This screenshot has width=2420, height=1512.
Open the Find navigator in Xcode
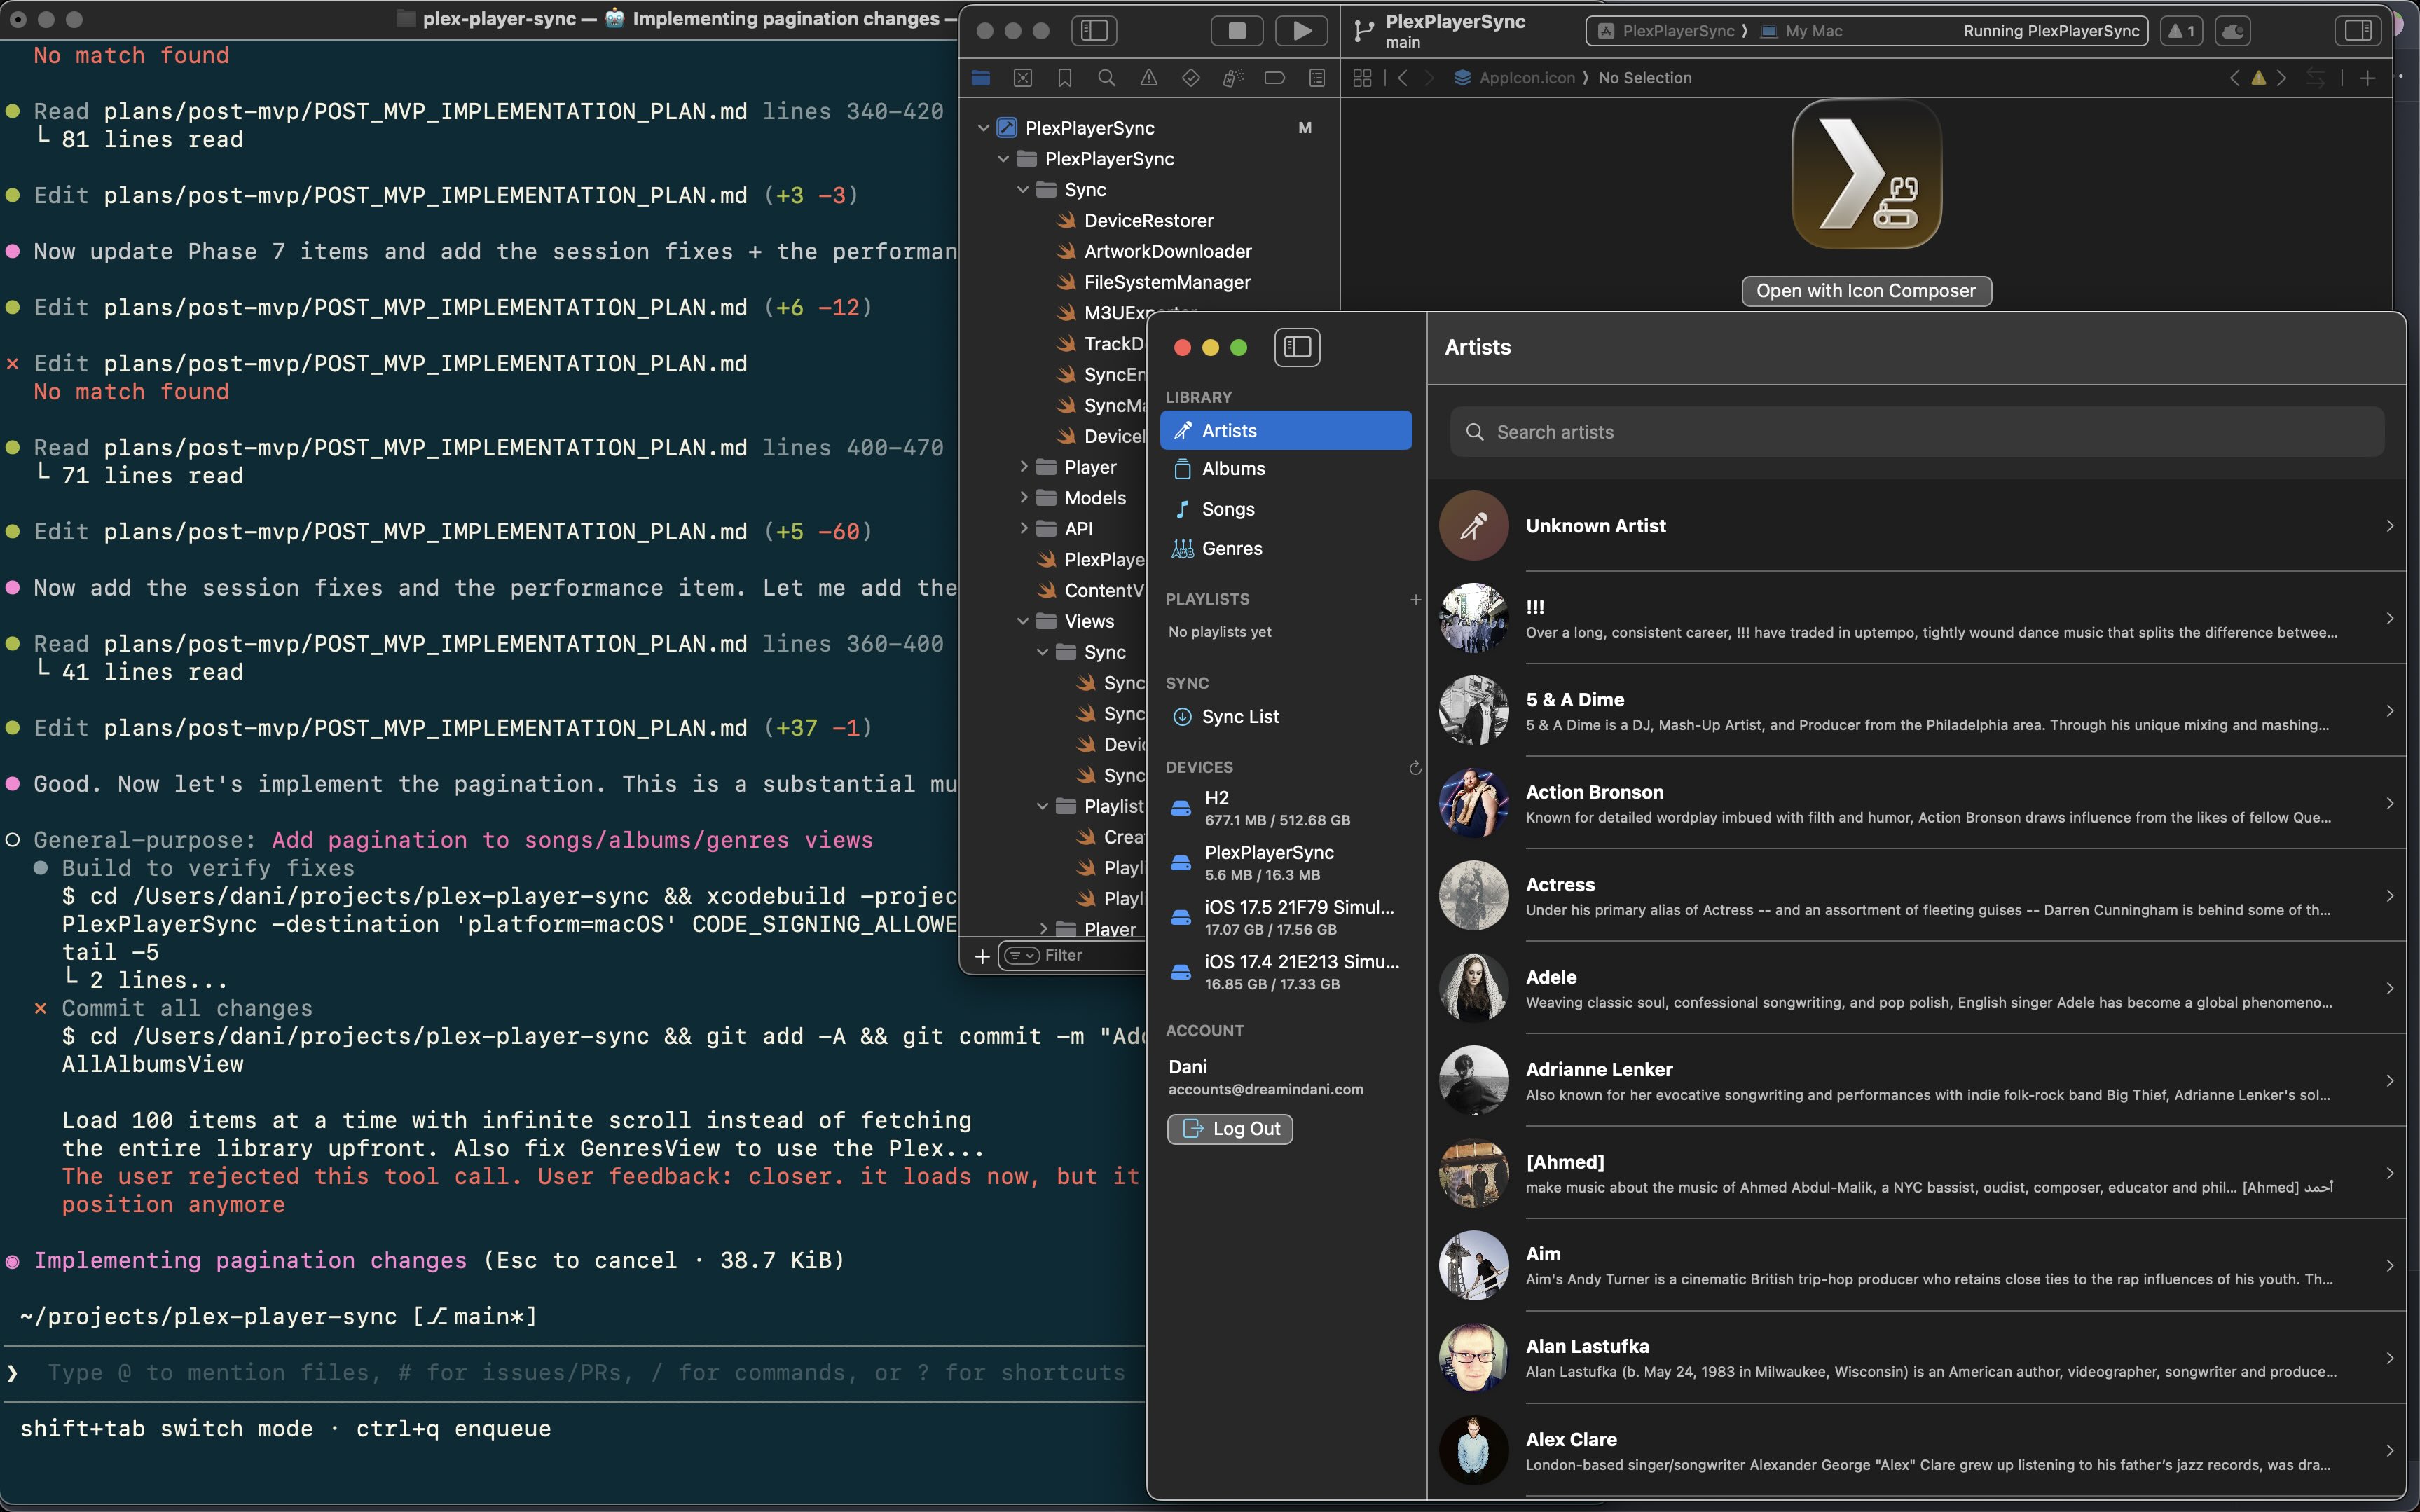[1106, 77]
